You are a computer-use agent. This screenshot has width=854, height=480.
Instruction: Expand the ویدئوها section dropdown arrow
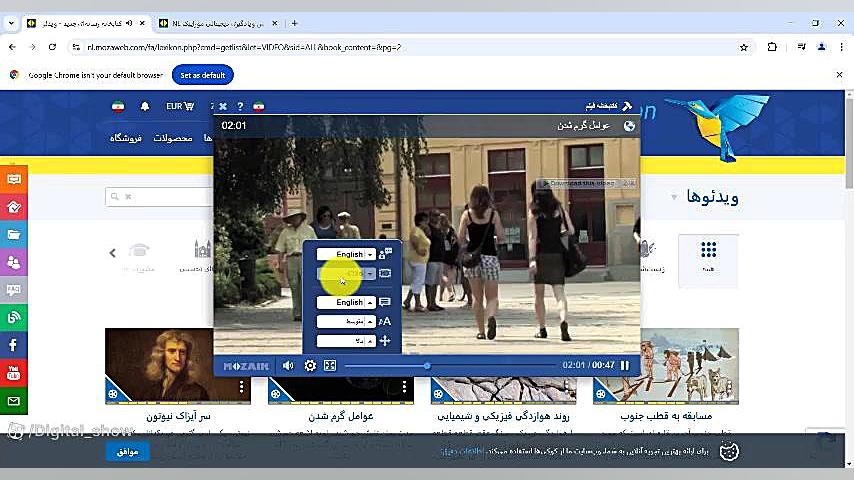point(674,197)
